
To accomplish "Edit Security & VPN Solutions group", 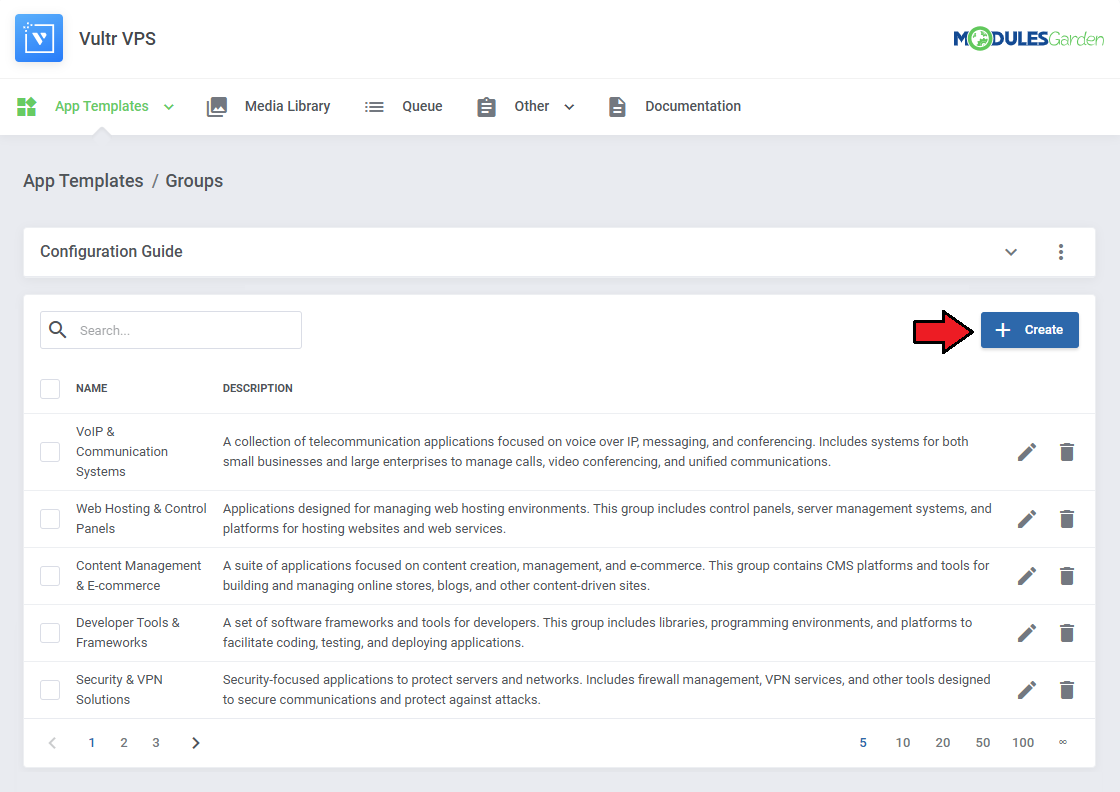I will 1026,690.
